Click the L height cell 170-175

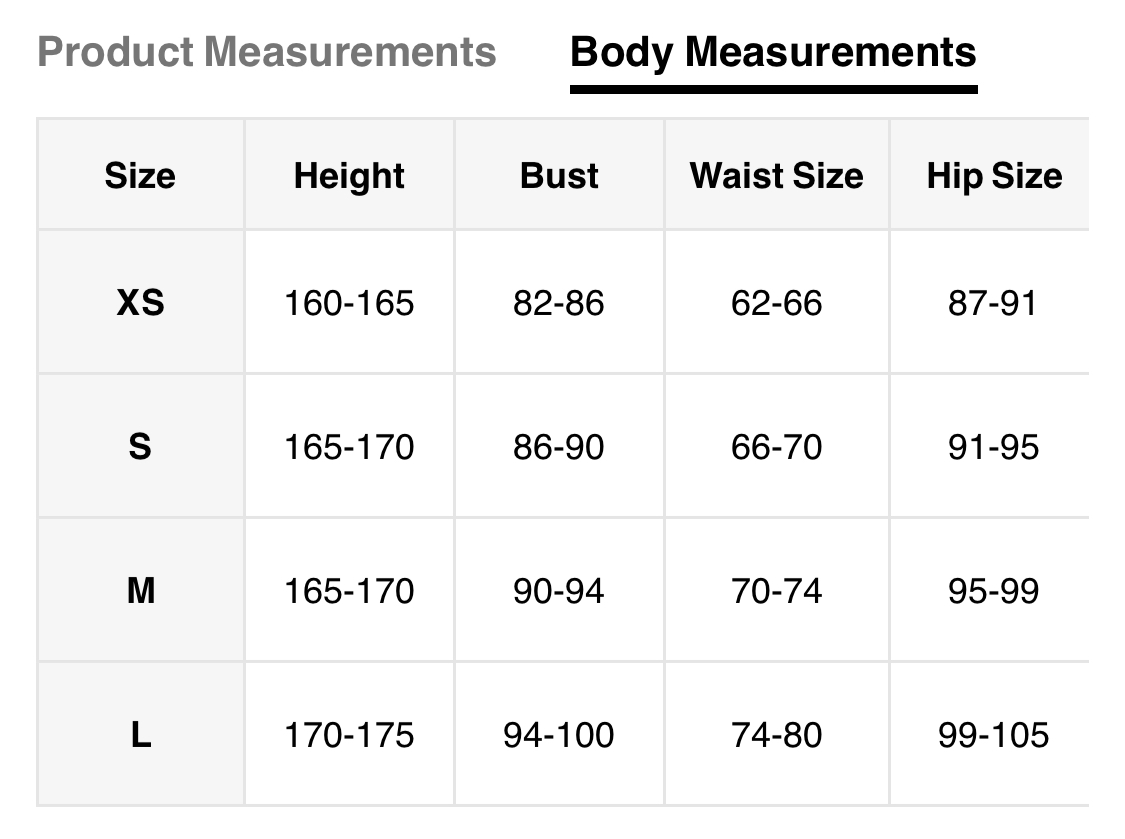point(349,735)
